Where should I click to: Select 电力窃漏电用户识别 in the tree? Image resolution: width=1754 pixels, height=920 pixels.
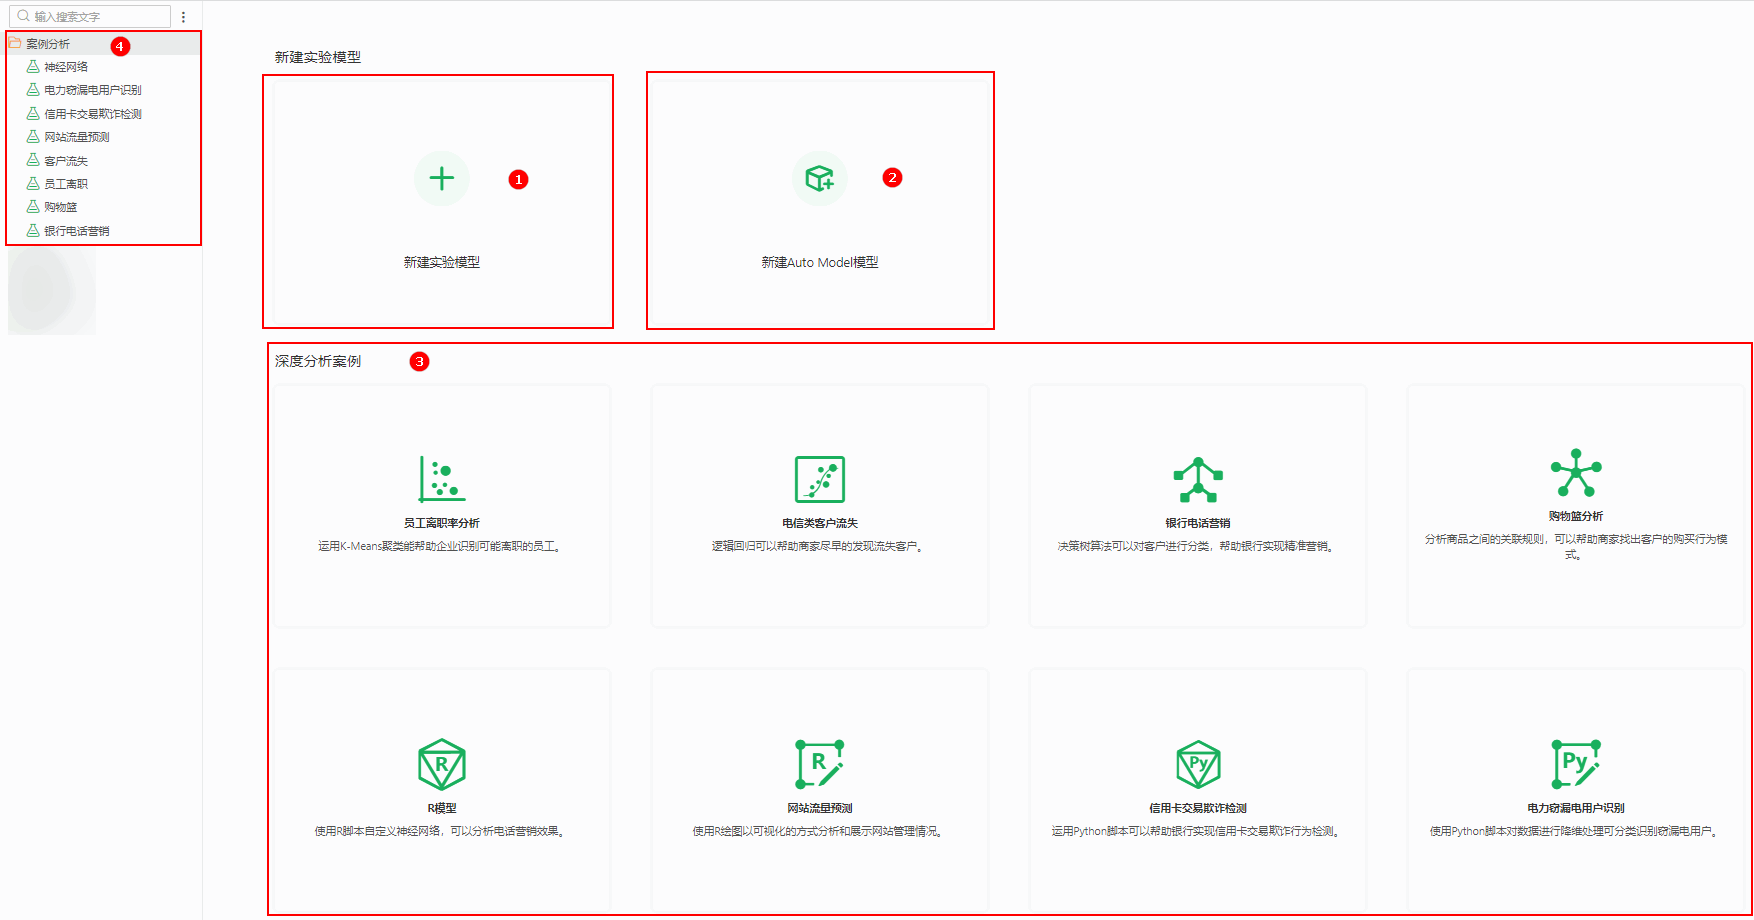pyautogui.click(x=93, y=90)
